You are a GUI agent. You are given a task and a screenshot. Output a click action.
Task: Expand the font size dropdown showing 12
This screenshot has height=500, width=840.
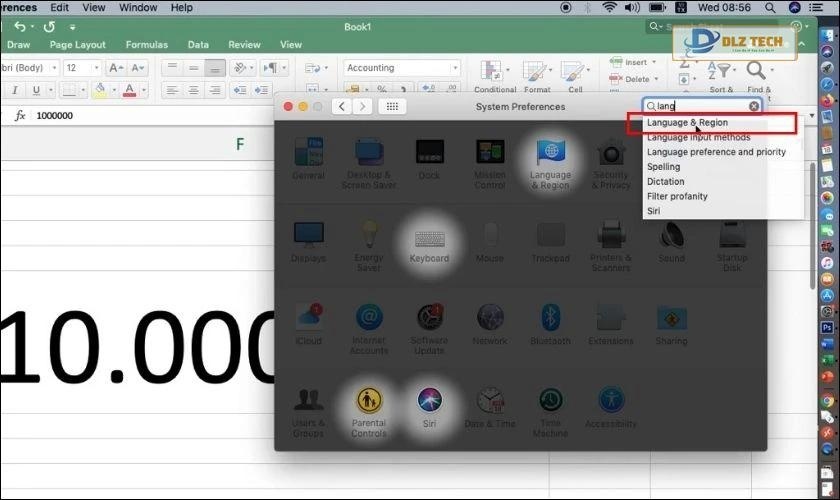click(x=95, y=68)
